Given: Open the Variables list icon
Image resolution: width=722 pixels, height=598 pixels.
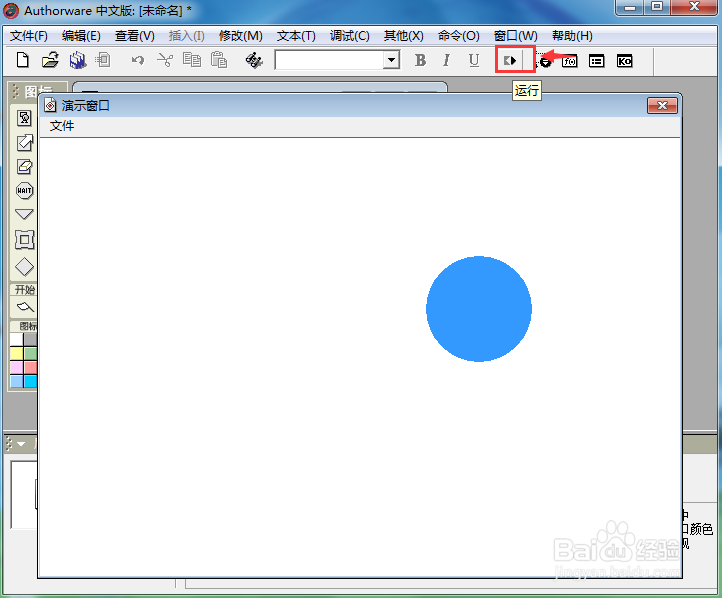Looking at the screenshot, I should point(597,61).
